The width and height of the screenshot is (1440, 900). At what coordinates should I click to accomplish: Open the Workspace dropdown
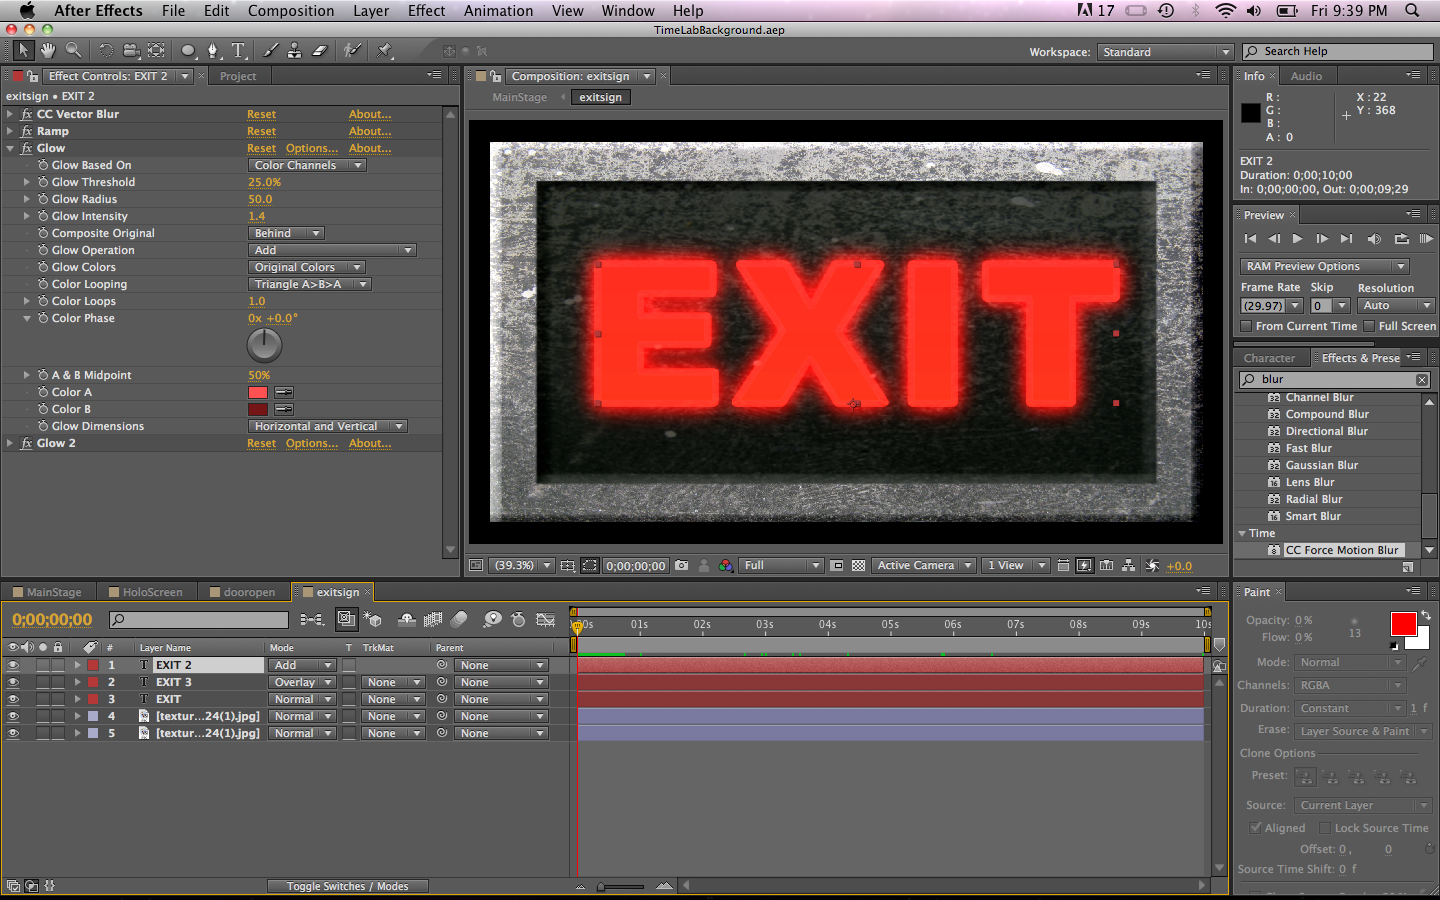click(x=1165, y=52)
